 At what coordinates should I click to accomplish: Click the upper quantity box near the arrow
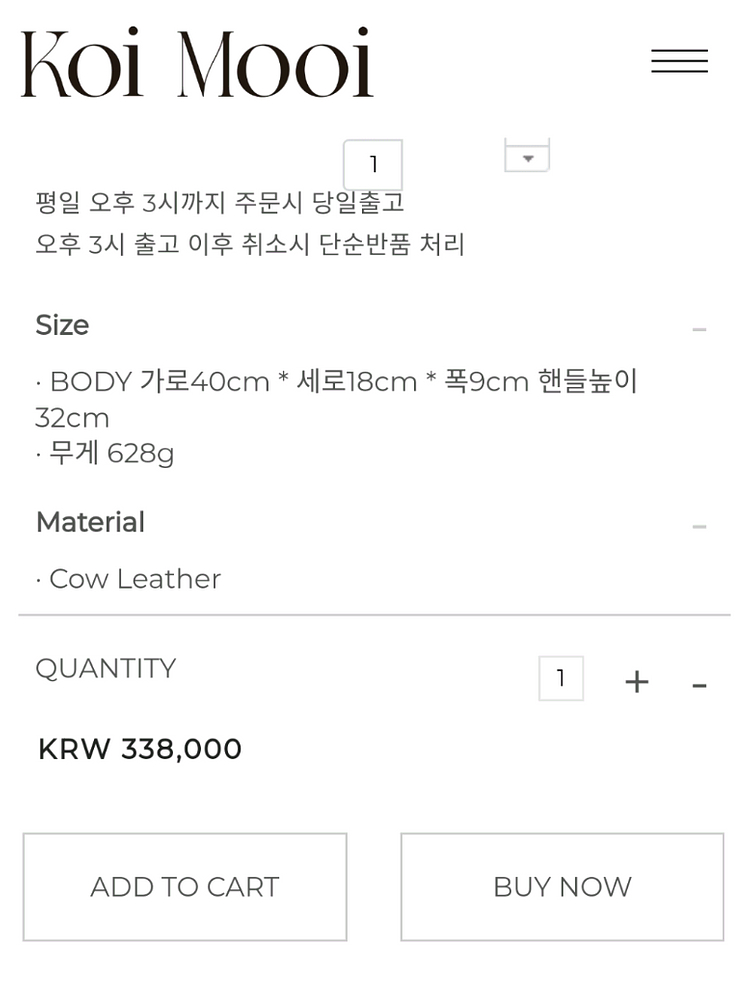[373, 164]
